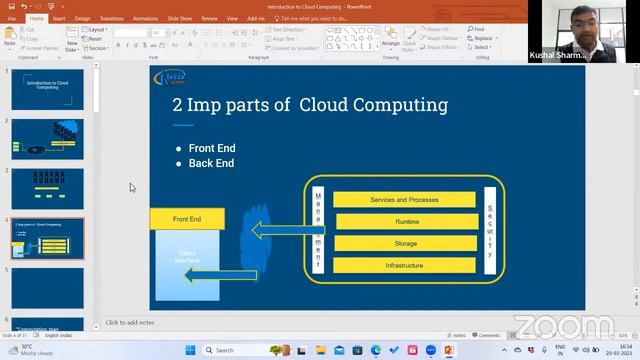The width and height of the screenshot is (640, 360).
Task: Switch to the Review tab
Action: [x=209, y=18]
